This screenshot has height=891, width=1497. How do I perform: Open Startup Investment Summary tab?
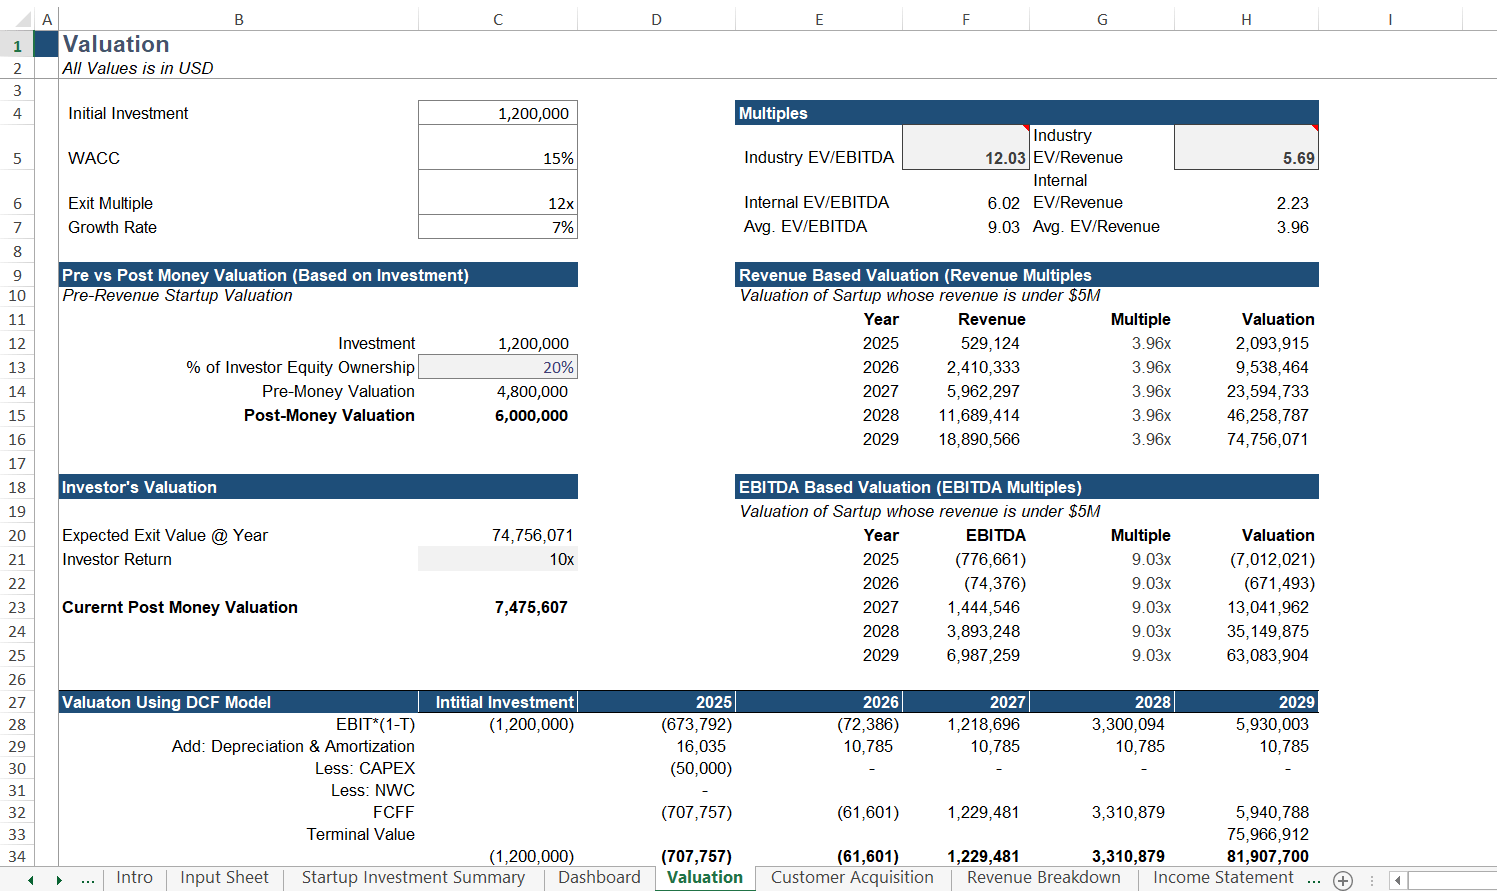[413, 878]
